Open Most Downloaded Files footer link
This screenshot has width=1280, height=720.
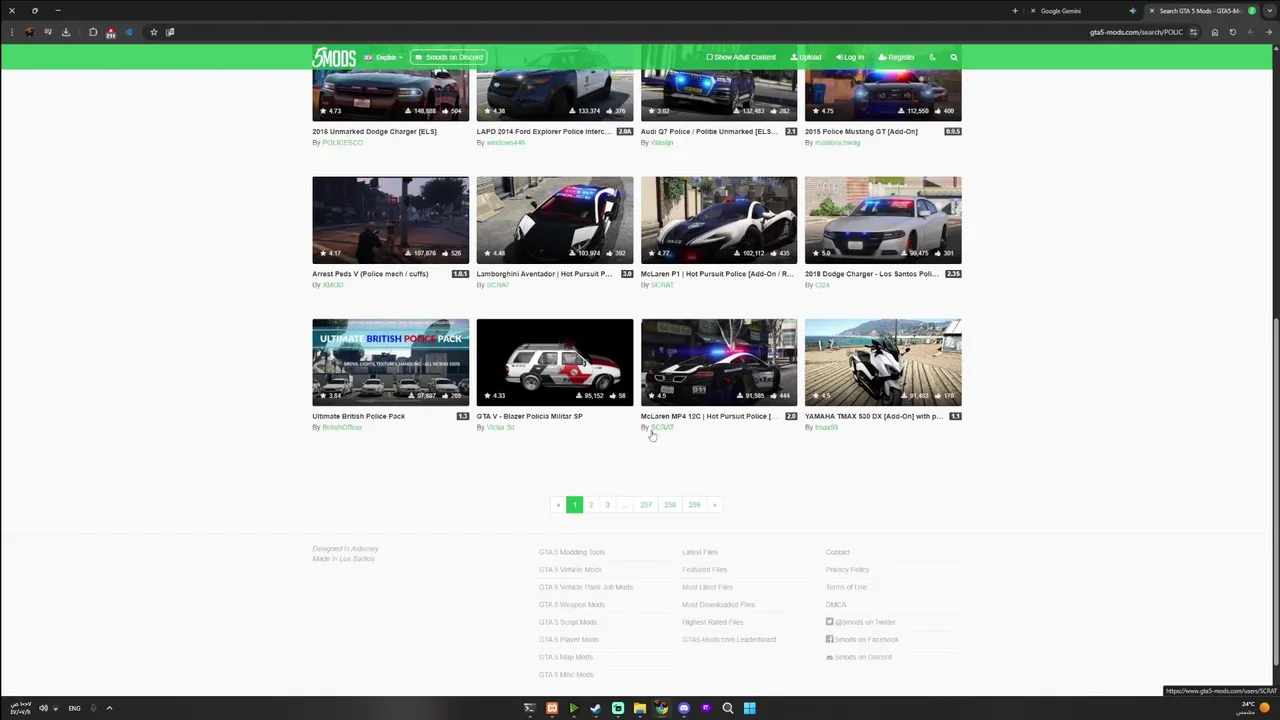click(x=718, y=605)
